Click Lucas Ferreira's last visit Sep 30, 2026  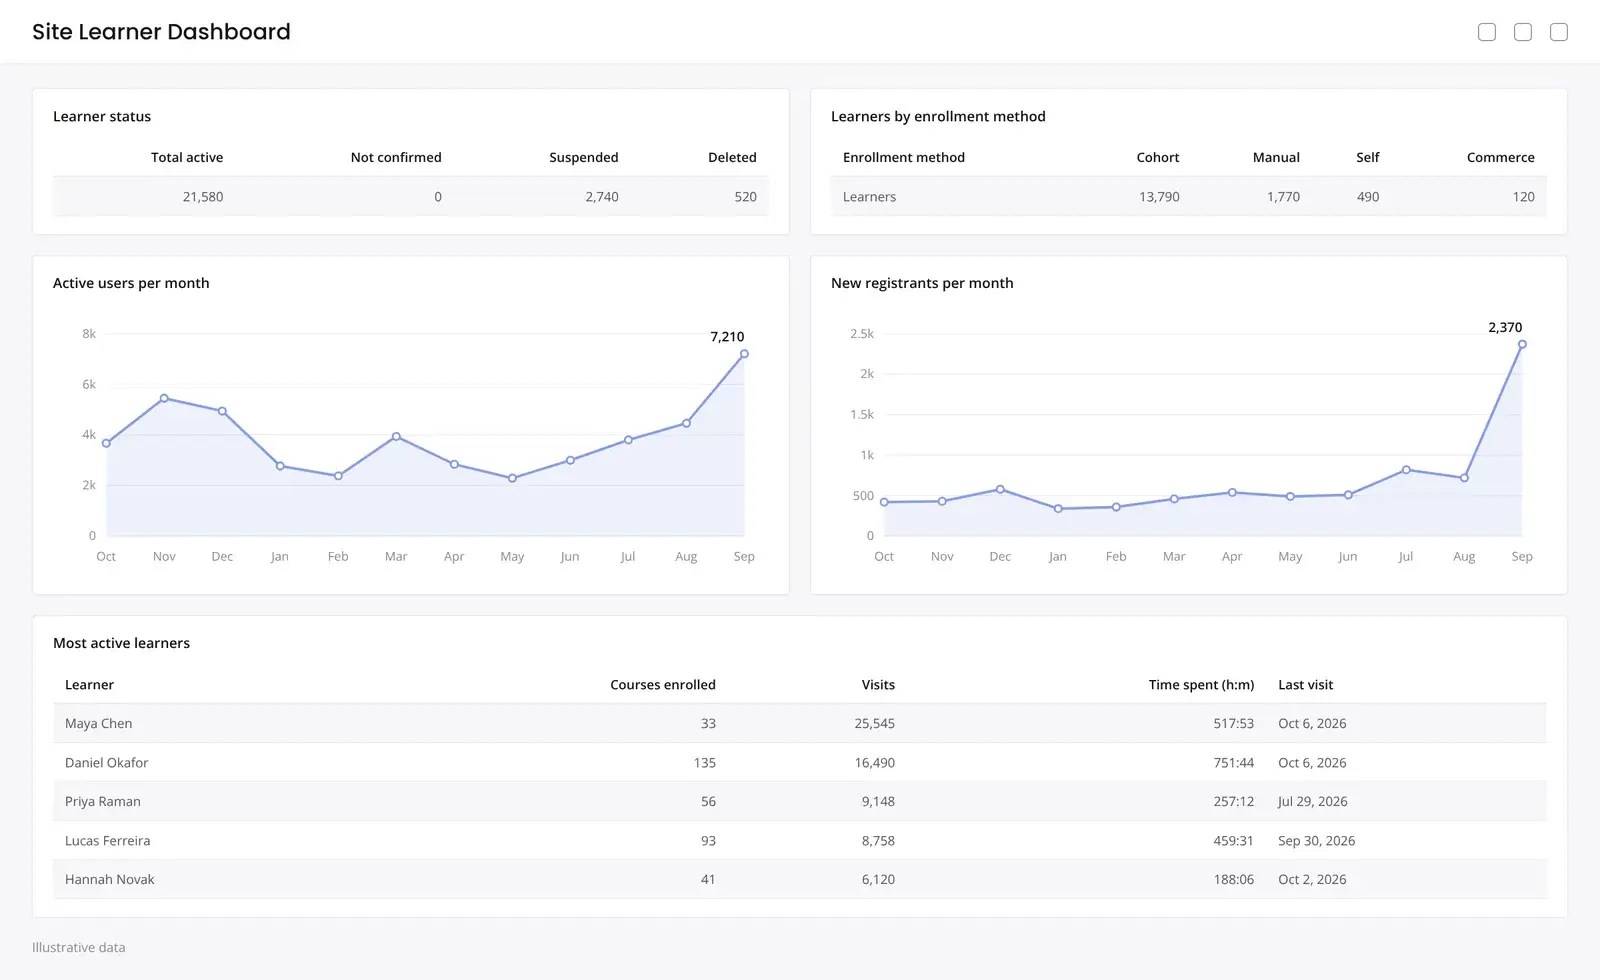coord(1316,840)
